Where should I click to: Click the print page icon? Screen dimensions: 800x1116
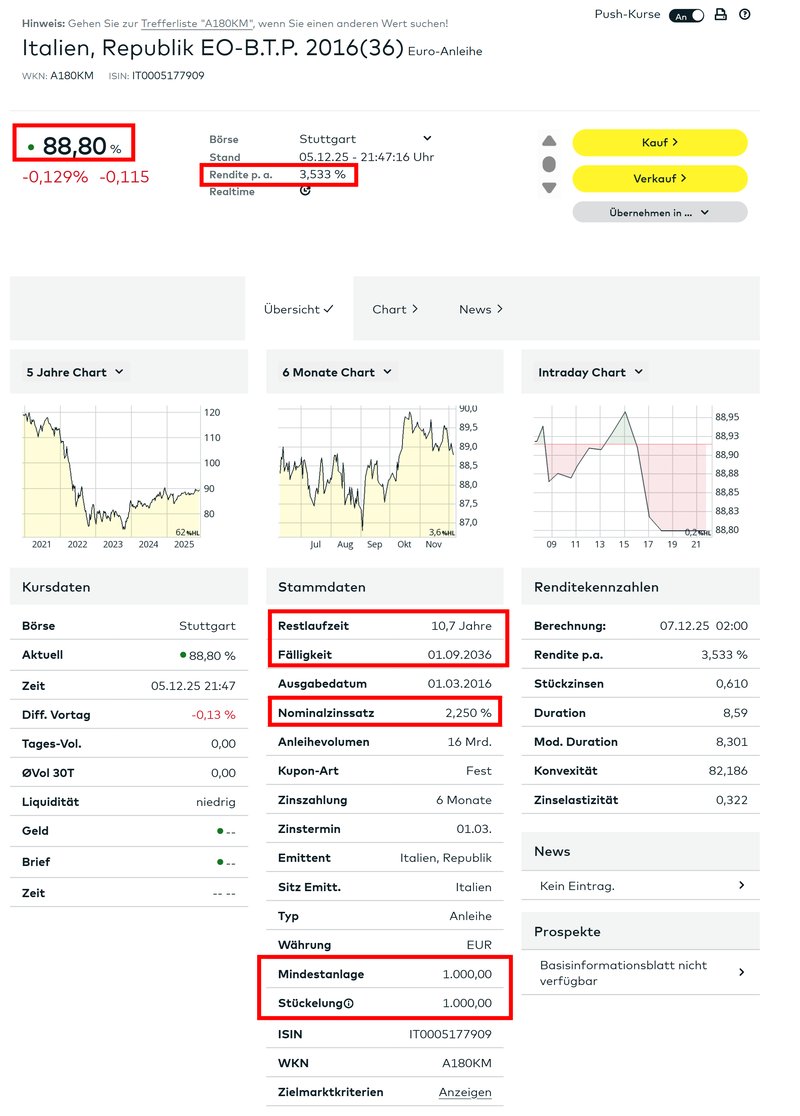[x=721, y=15]
